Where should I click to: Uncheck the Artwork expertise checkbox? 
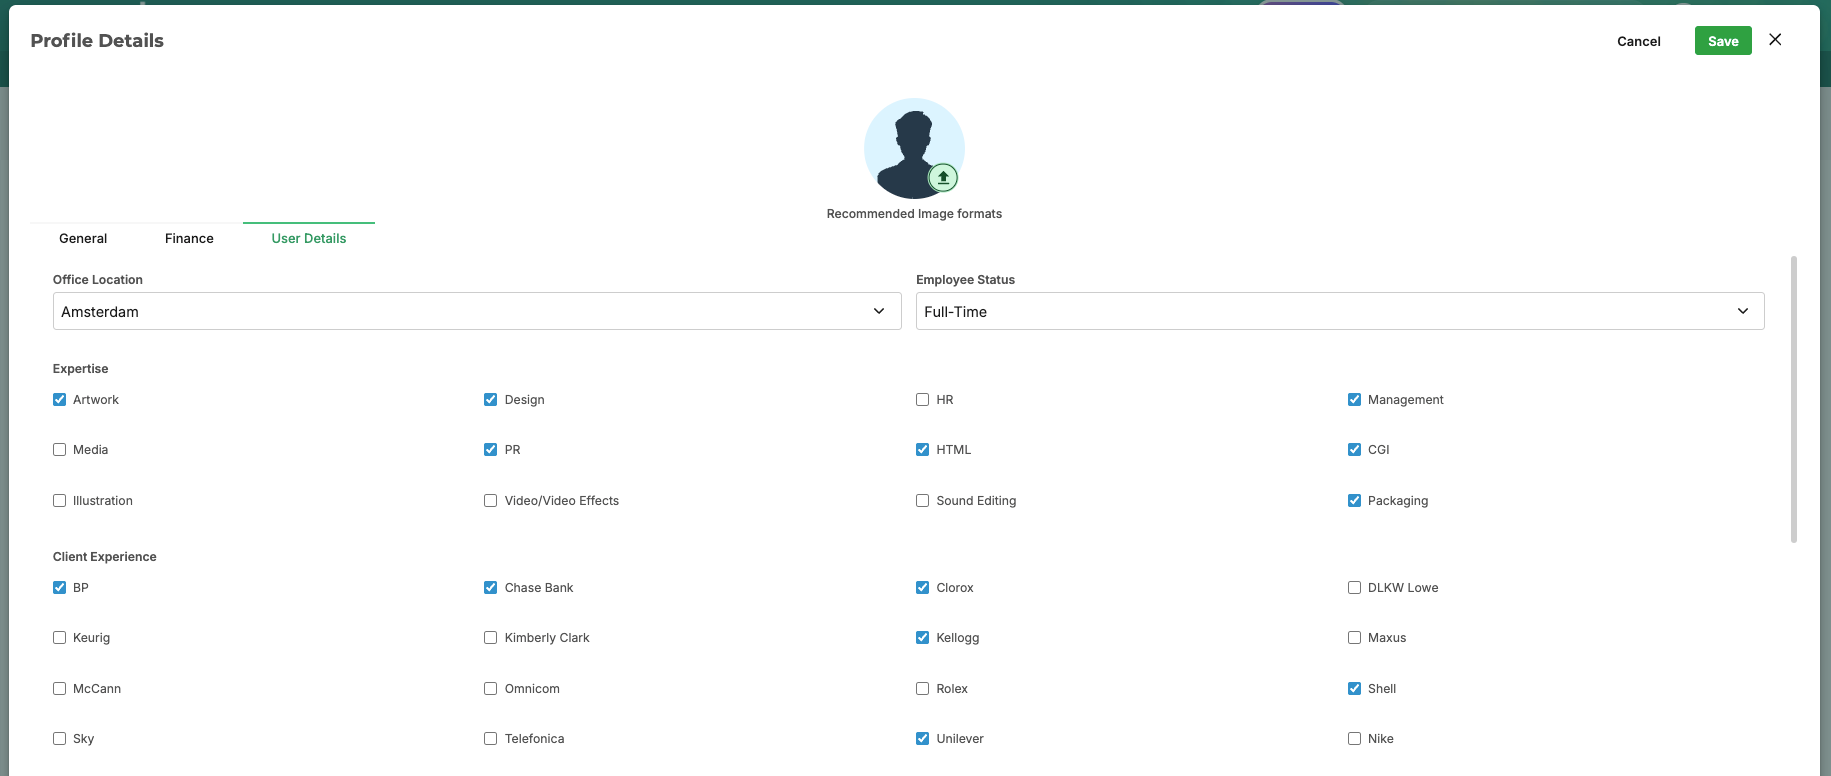(59, 400)
